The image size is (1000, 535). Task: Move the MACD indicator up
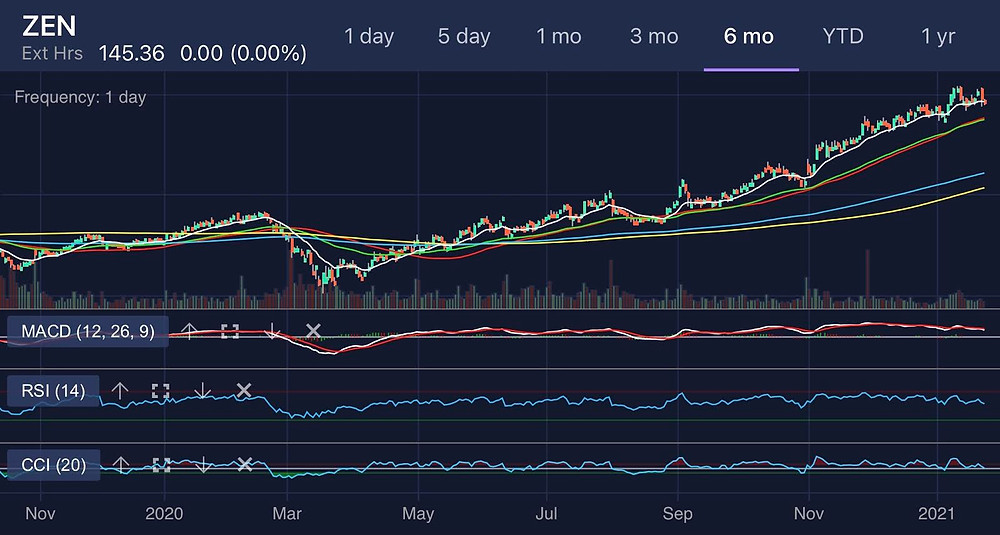tap(188, 331)
